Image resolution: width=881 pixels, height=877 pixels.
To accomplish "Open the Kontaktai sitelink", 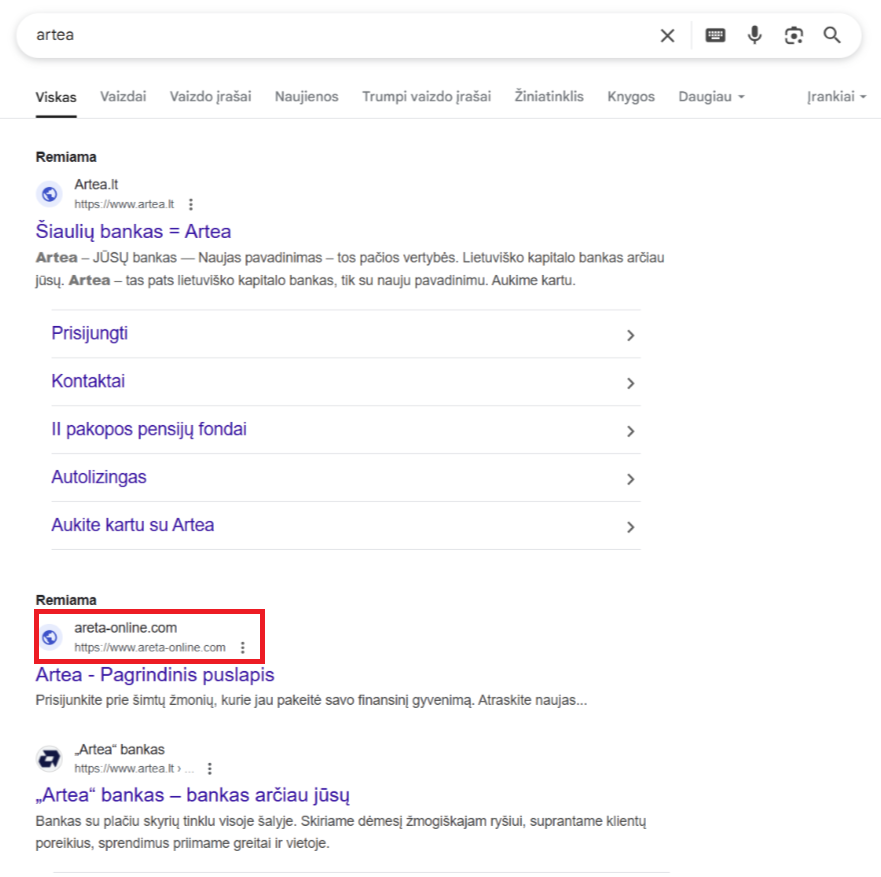I will point(88,381).
